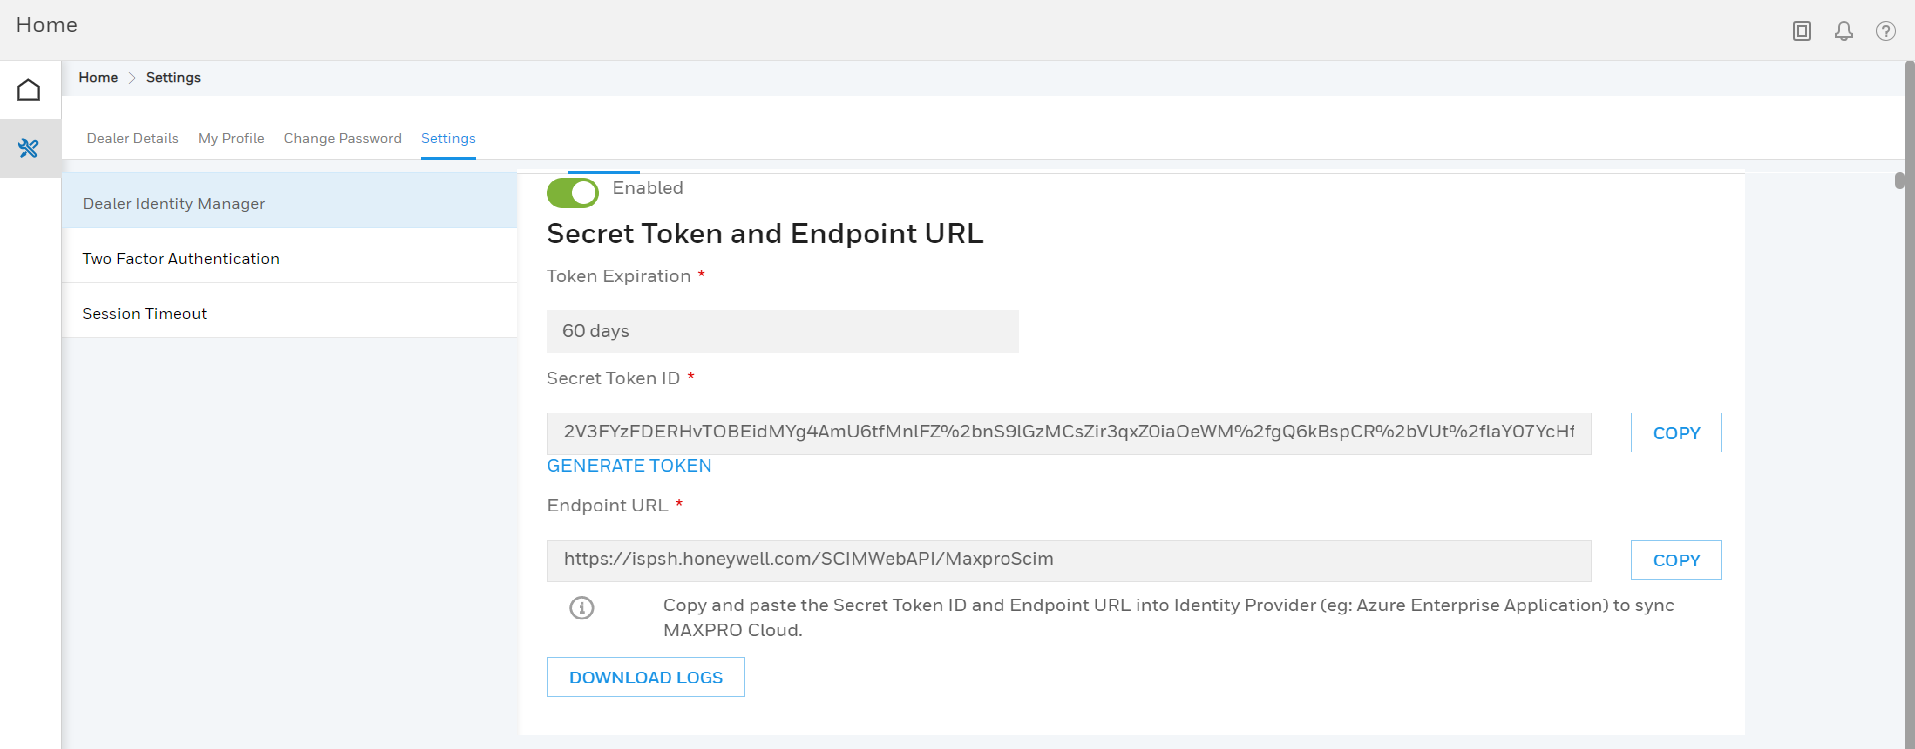1915x749 pixels.
Task: Open the Change Password tab
Action: click(343, 138)
